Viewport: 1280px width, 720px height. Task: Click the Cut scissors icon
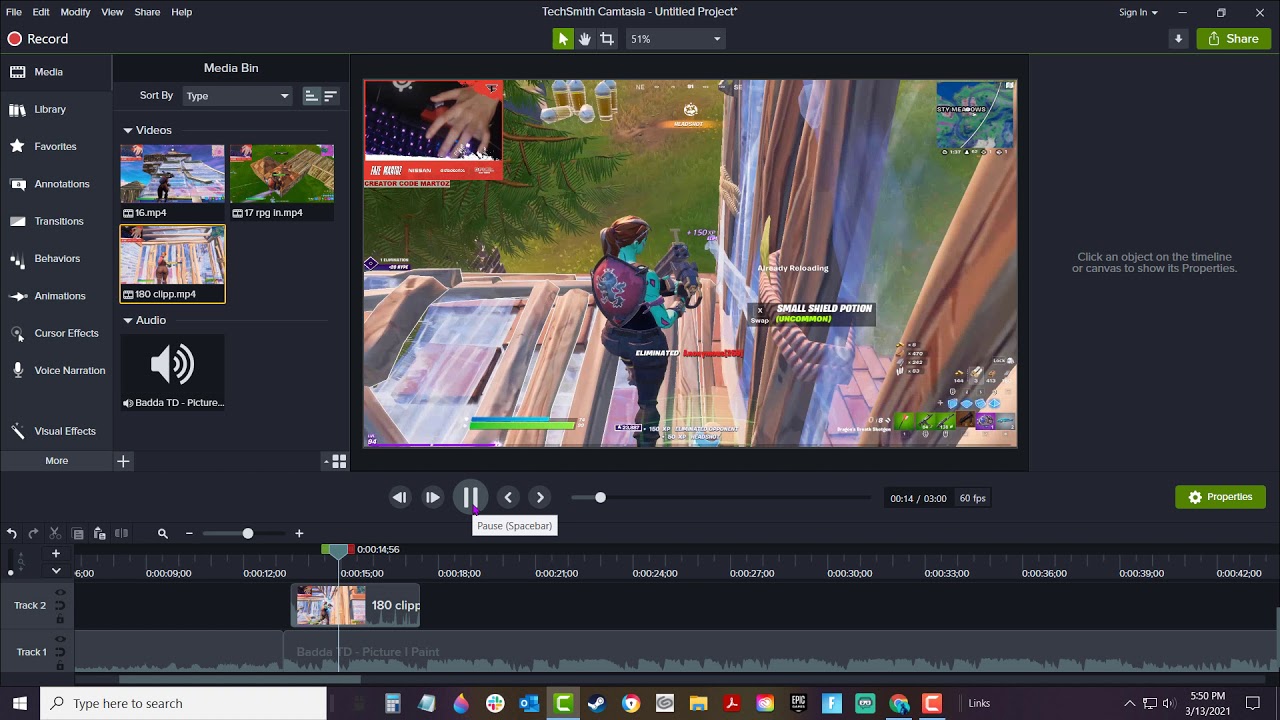[55, 534]
